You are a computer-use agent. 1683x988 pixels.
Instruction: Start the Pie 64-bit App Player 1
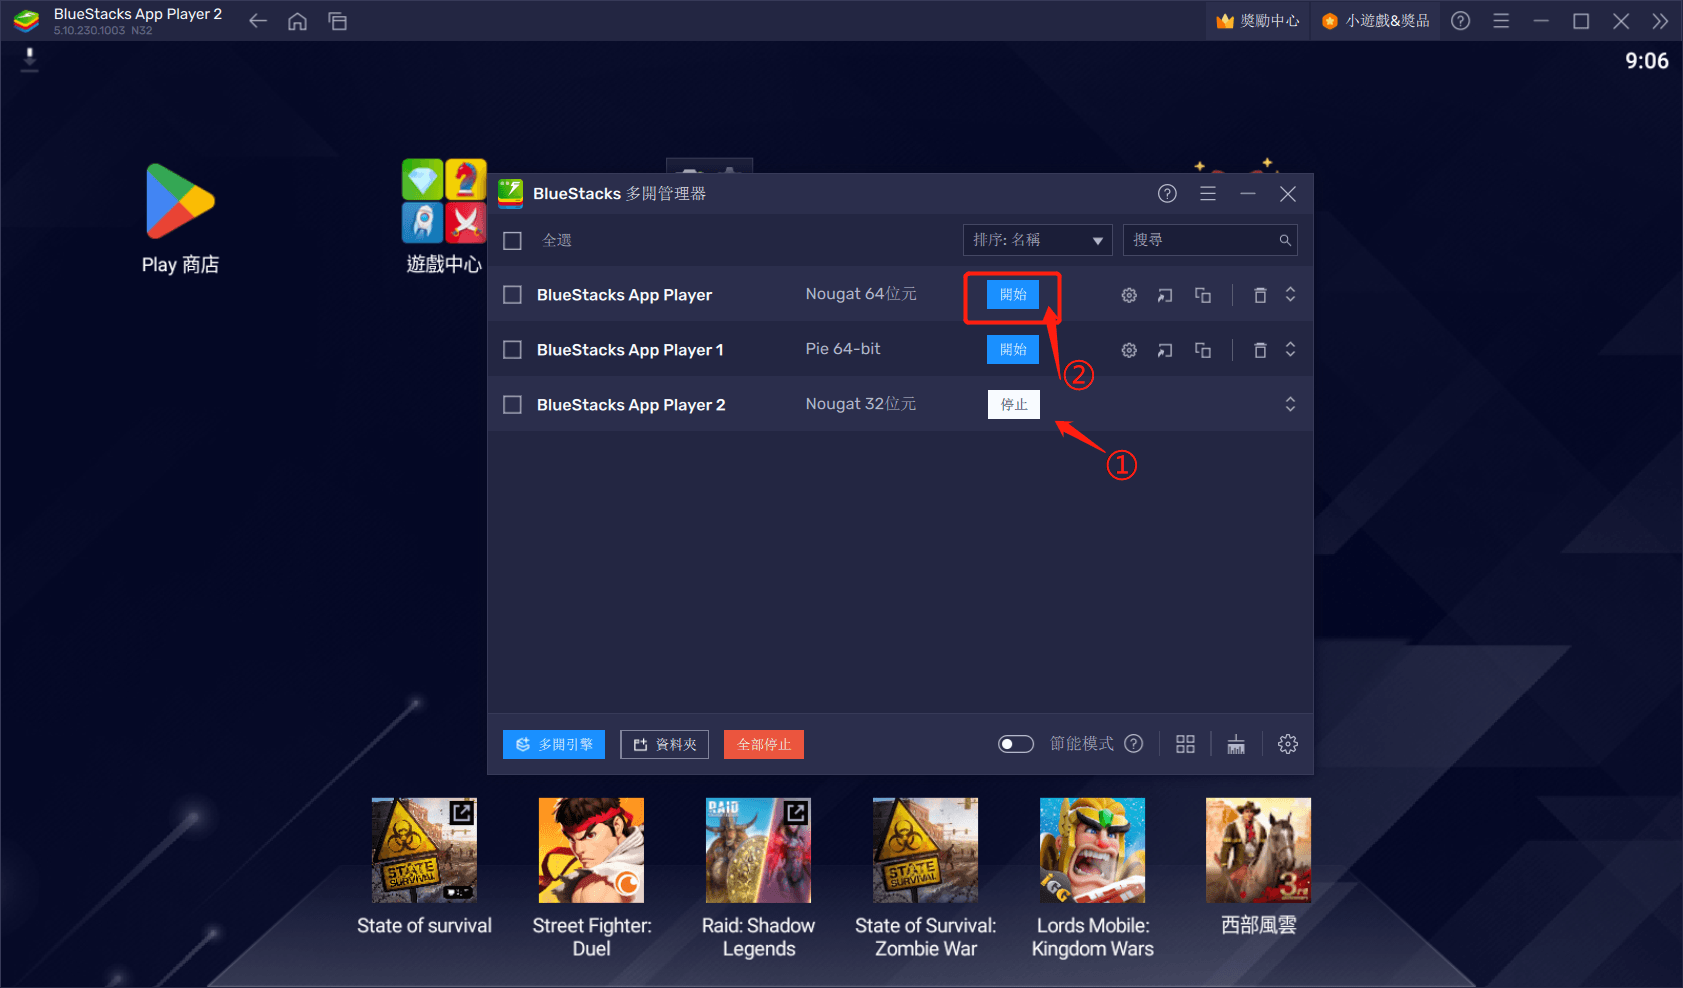click(x=1013, y=350)
